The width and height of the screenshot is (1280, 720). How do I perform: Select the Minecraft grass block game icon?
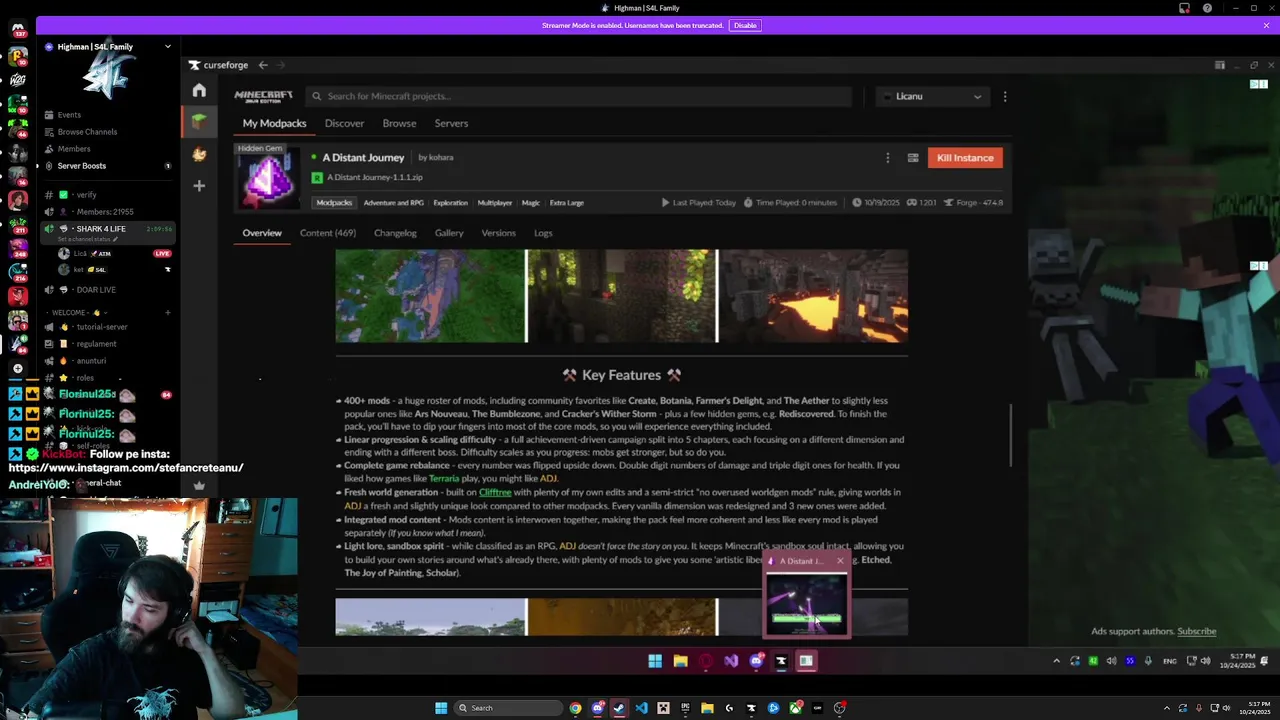199,122
